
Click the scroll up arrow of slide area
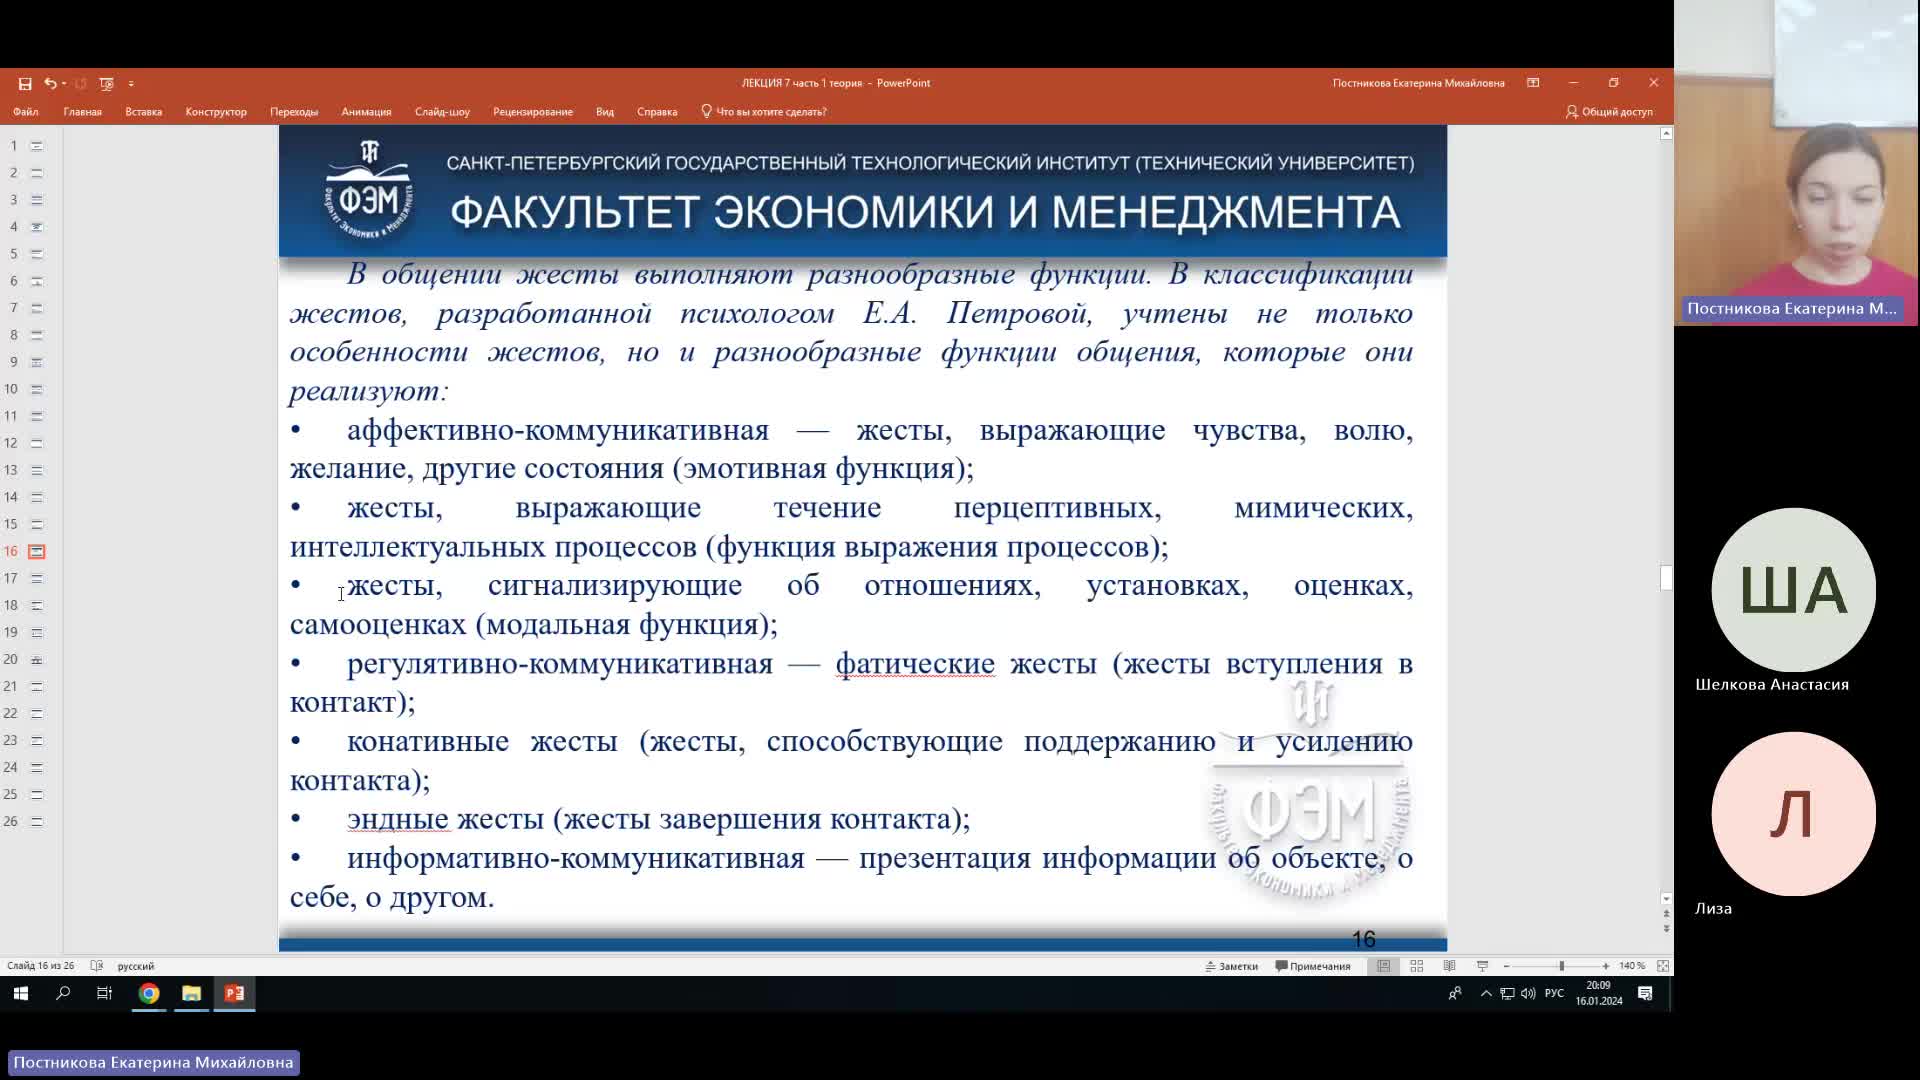click(x=1666, y=133)
